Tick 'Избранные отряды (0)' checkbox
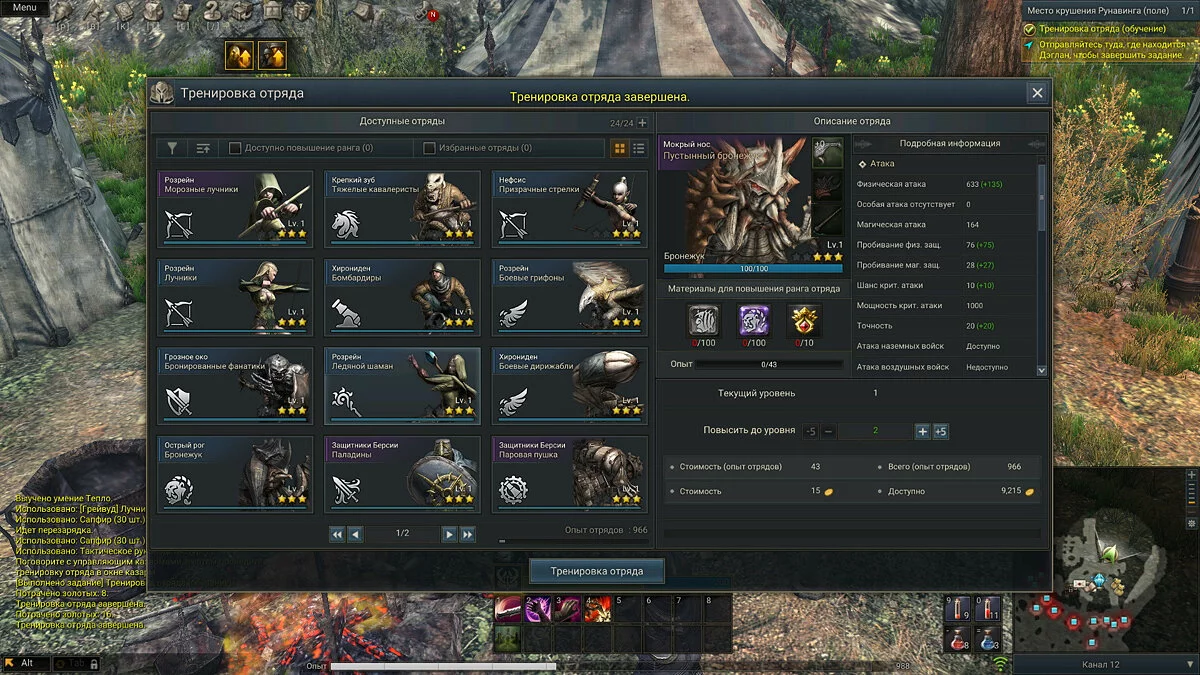 [x=430, y=148]
